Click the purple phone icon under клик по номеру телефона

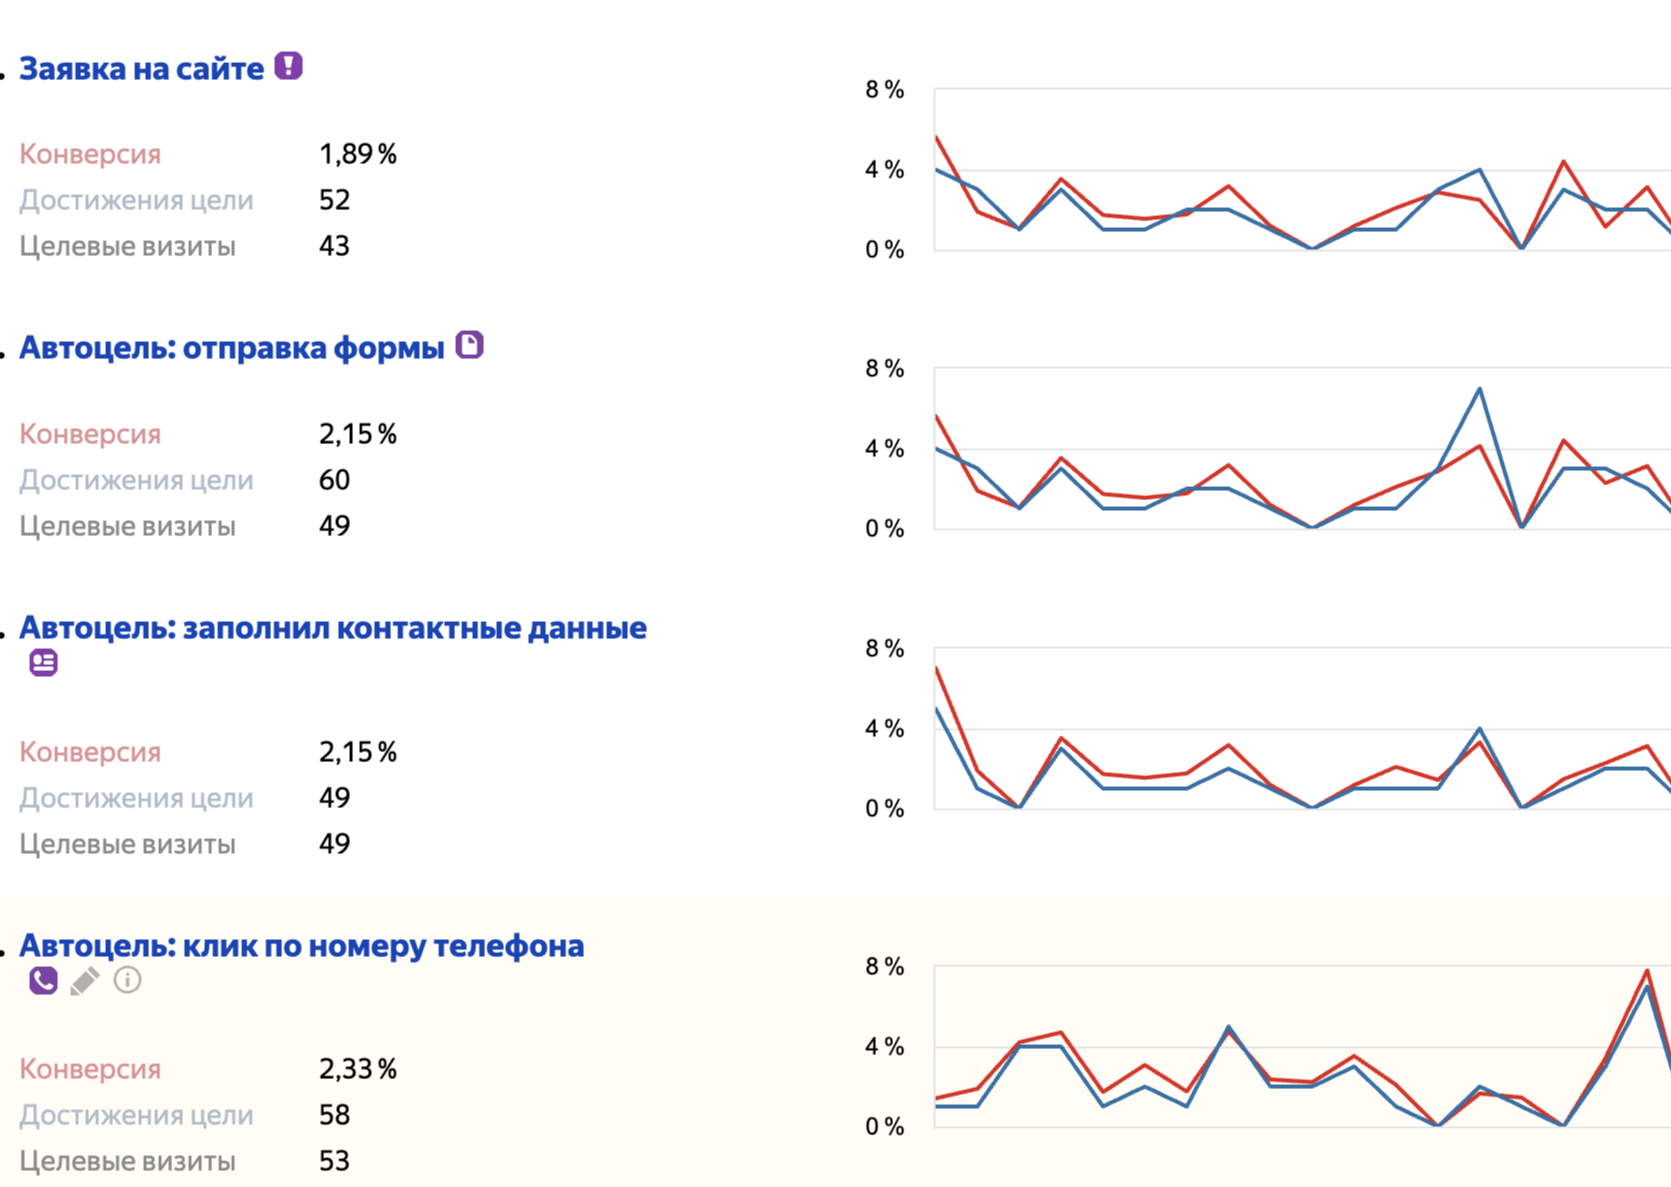pos(43,981)
